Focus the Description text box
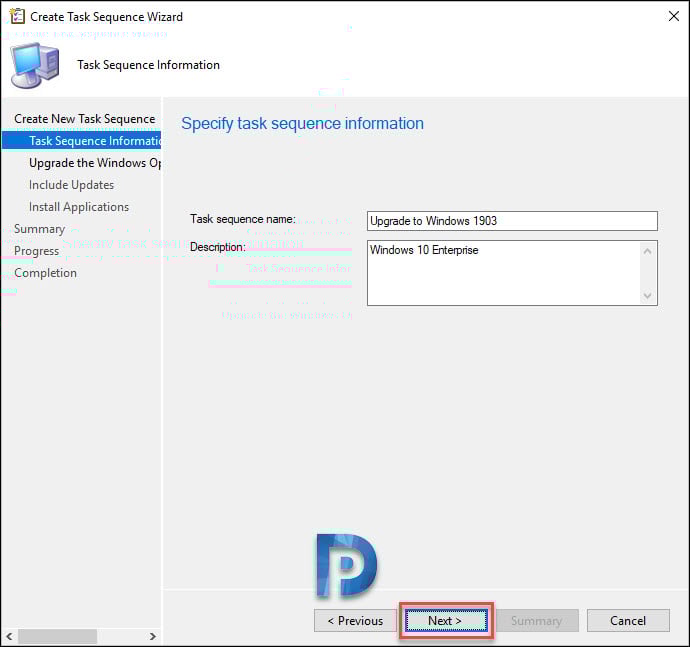 (x=504, y=273)
